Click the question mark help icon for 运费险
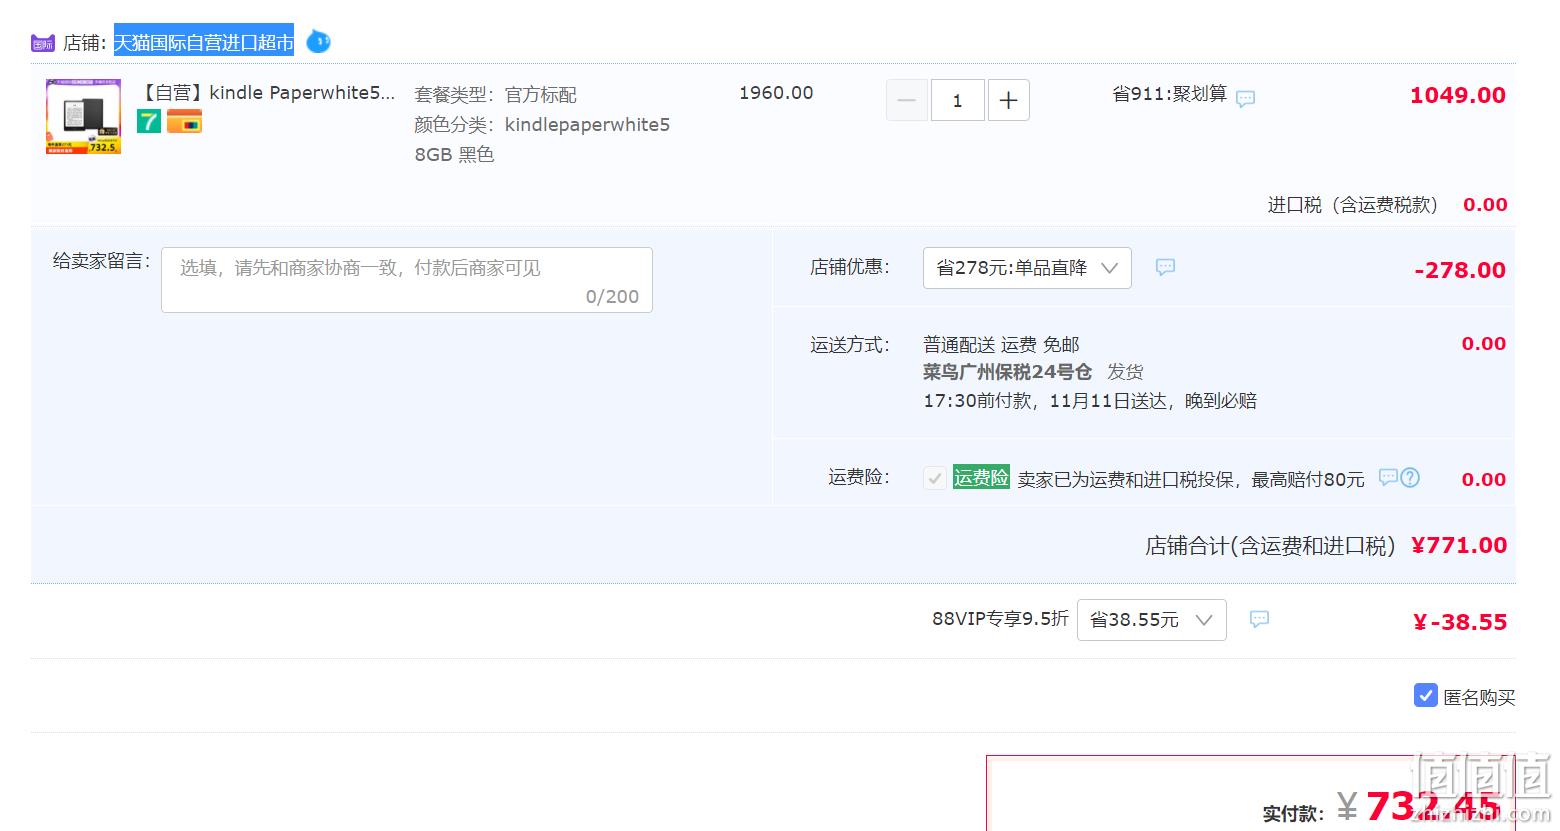 pos(1410,477)
